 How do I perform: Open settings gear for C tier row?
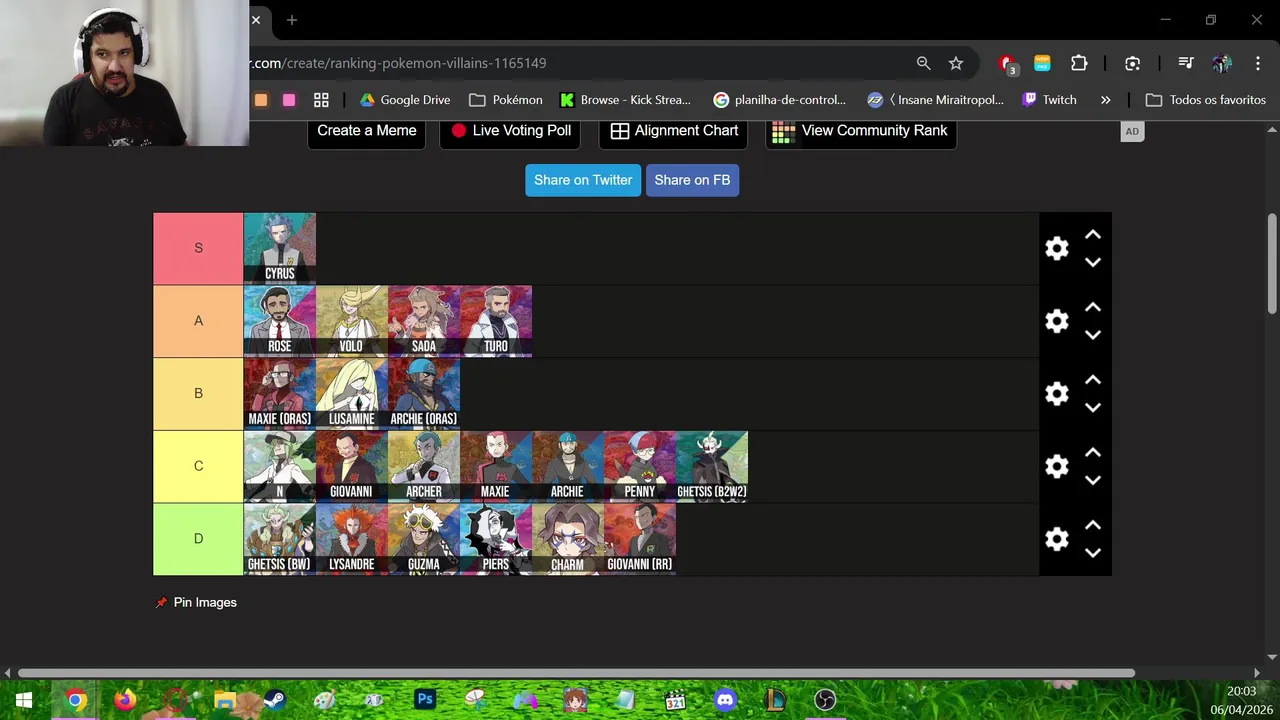[1057, 467]
